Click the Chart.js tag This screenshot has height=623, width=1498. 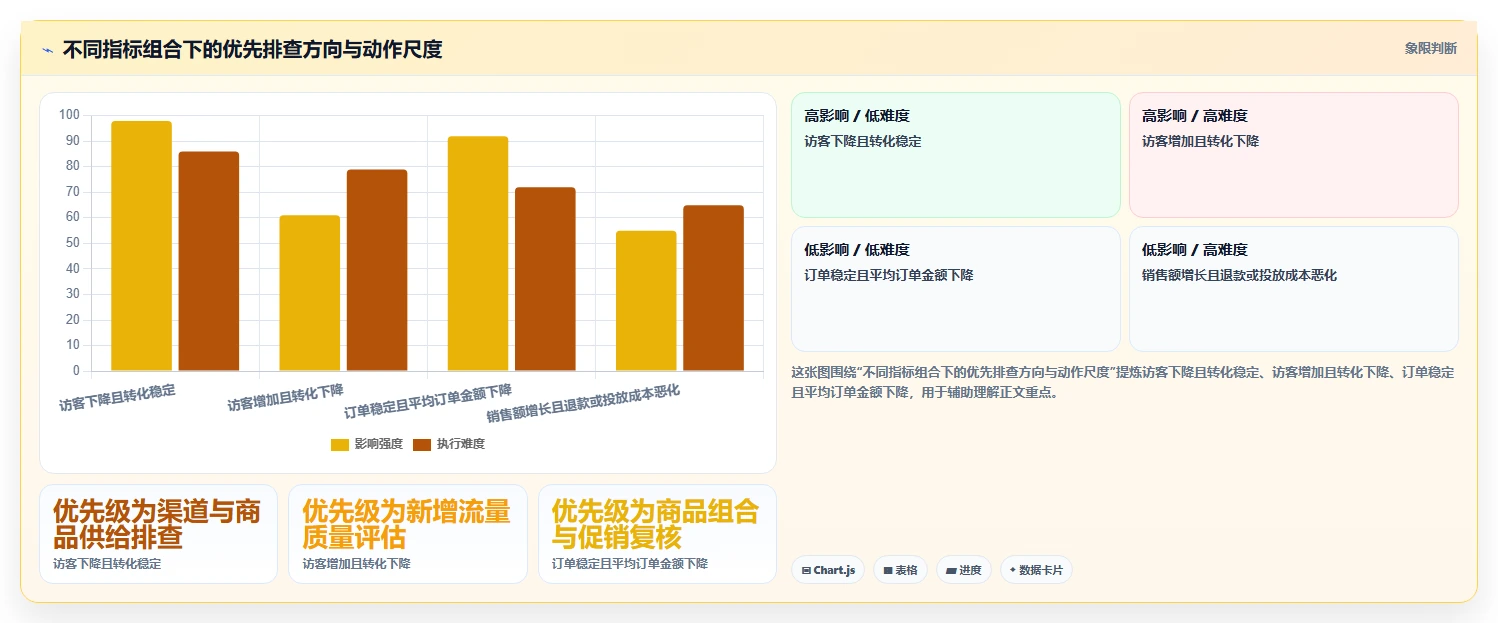pyautogui.click(x=828, y=570)
